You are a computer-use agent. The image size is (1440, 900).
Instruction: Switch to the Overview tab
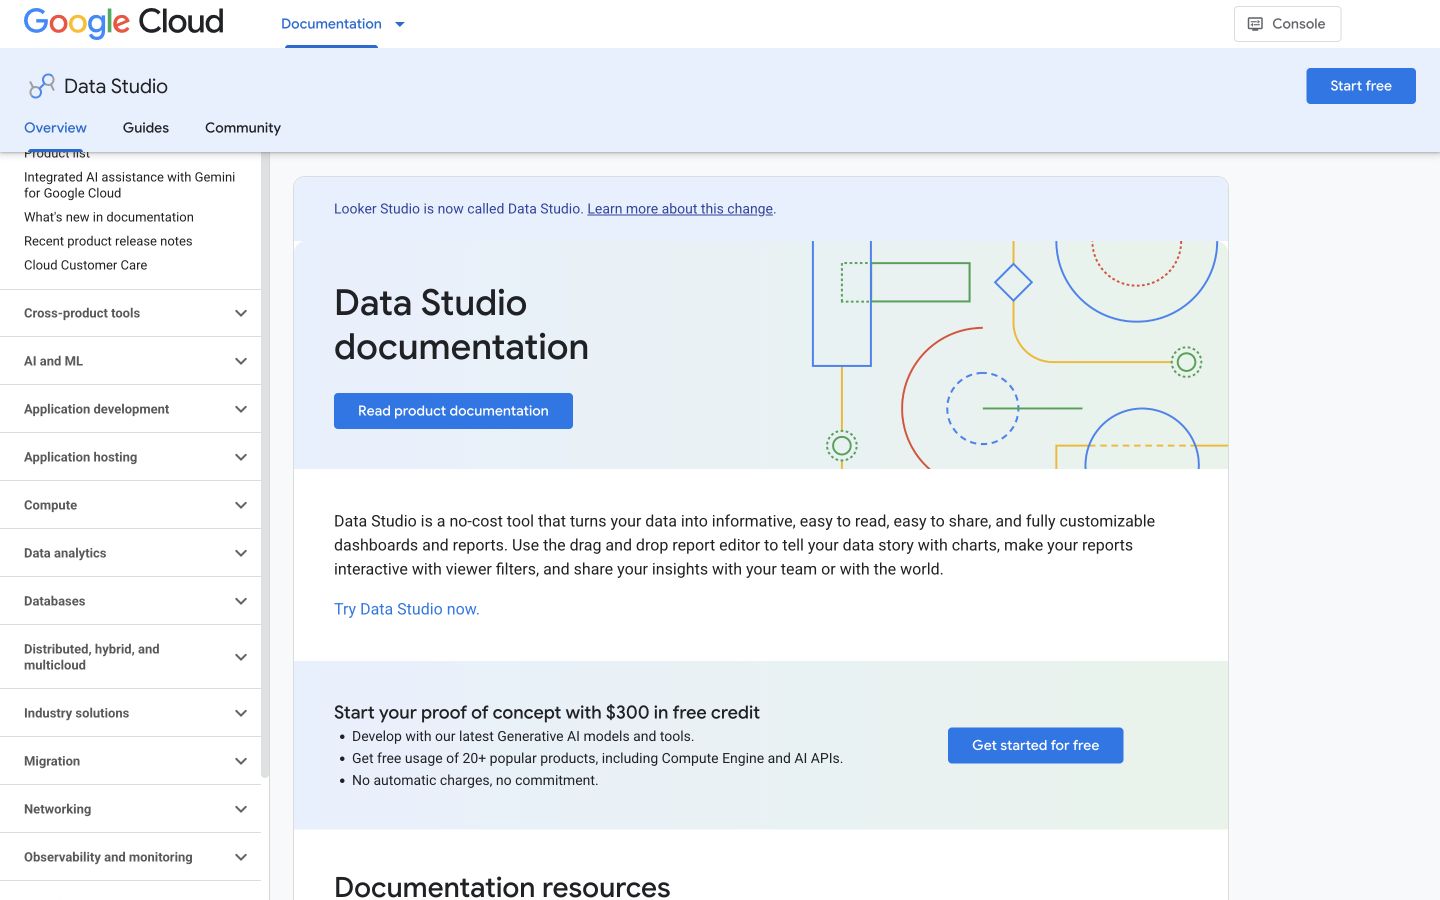tap(55, 128)
